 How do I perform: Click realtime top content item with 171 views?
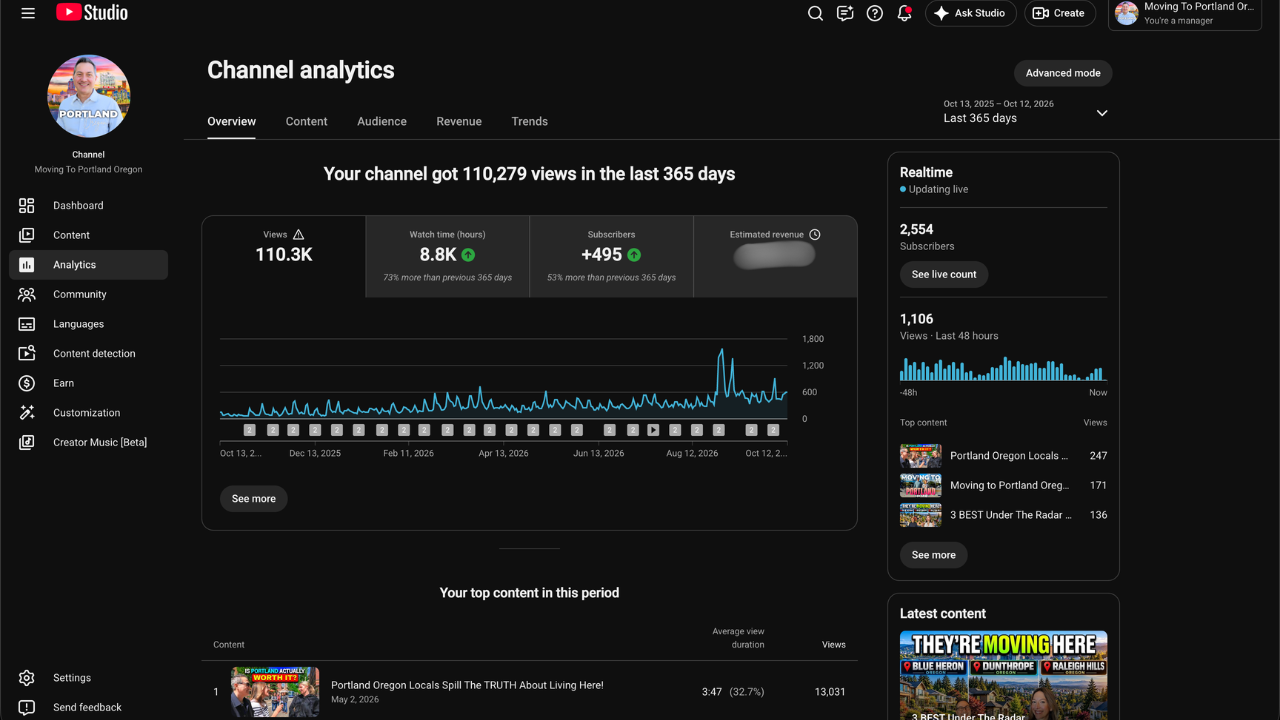point(1003,485)
